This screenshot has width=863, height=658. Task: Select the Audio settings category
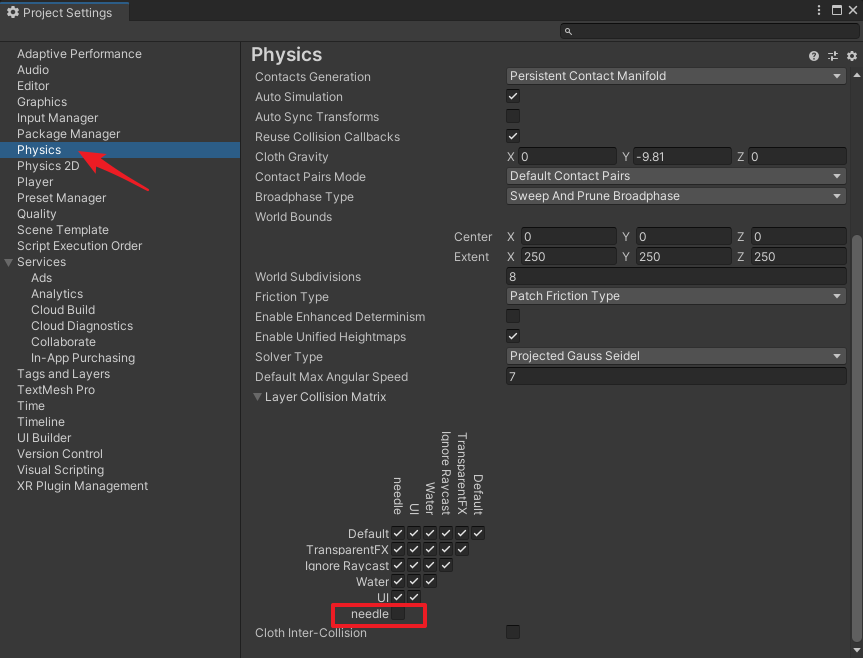pyautogui.click(x=33, y=70)
